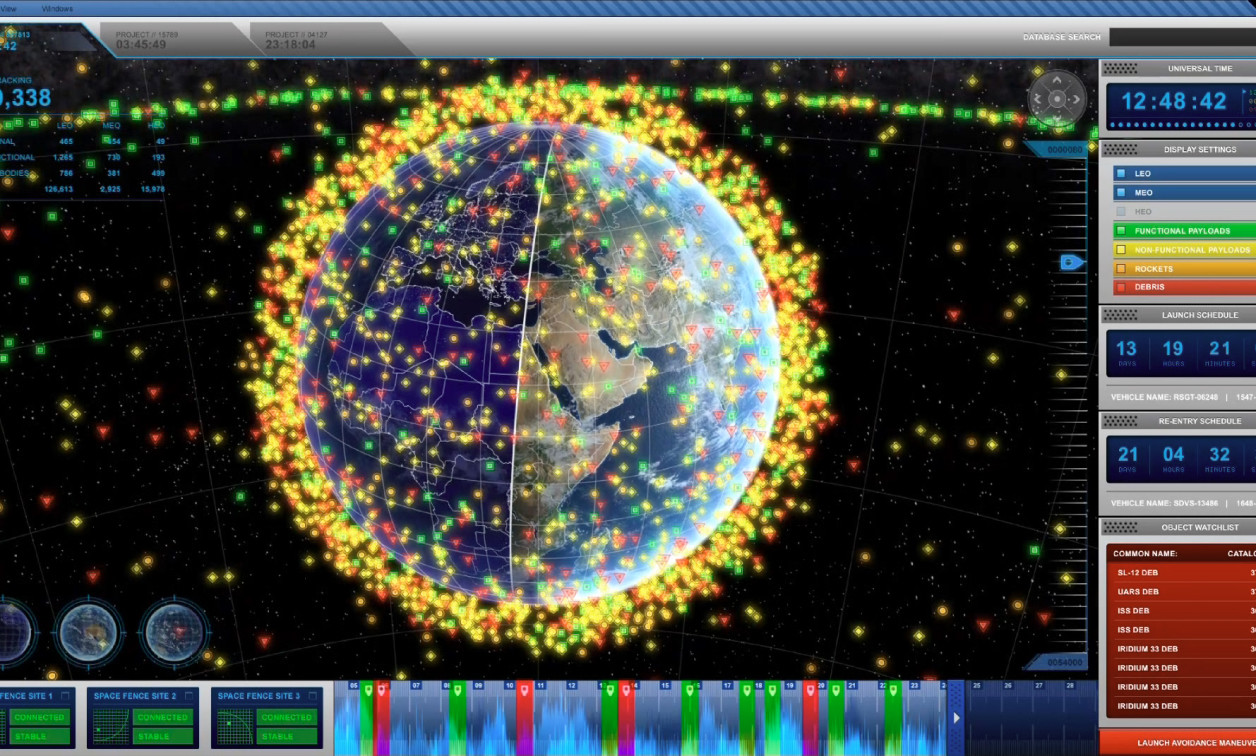
Task: Select the 0054000 altitude scale bottom label
Action: [x=1064, y=662]
